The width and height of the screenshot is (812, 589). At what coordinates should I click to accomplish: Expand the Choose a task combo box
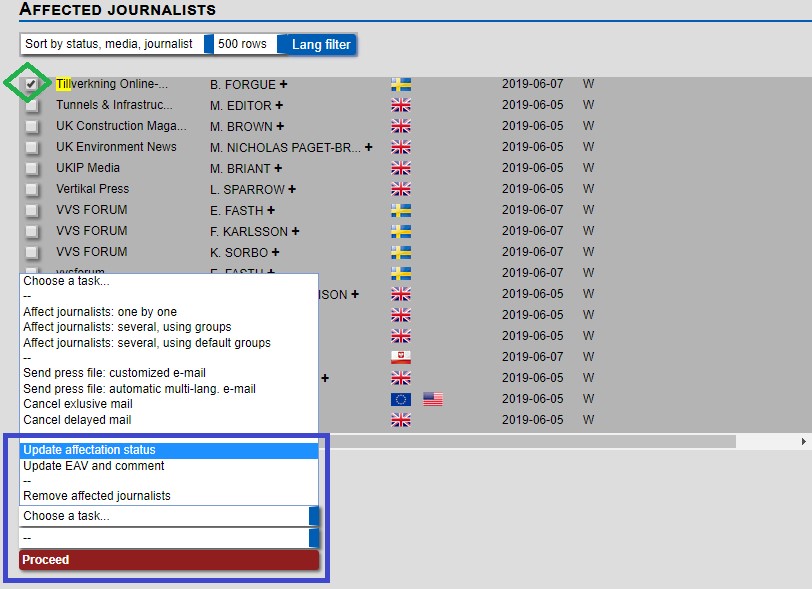tap(168, 516)
